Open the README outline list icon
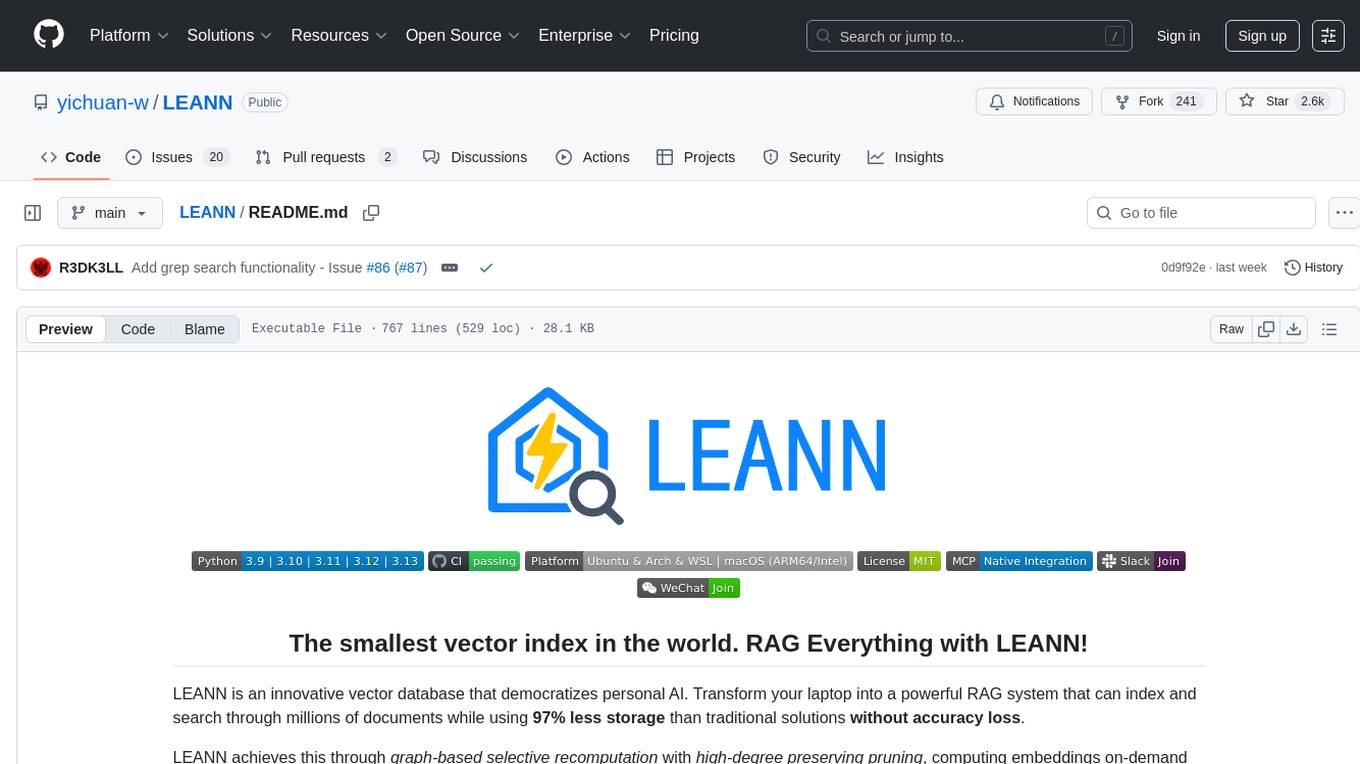 coord(1329,329)
